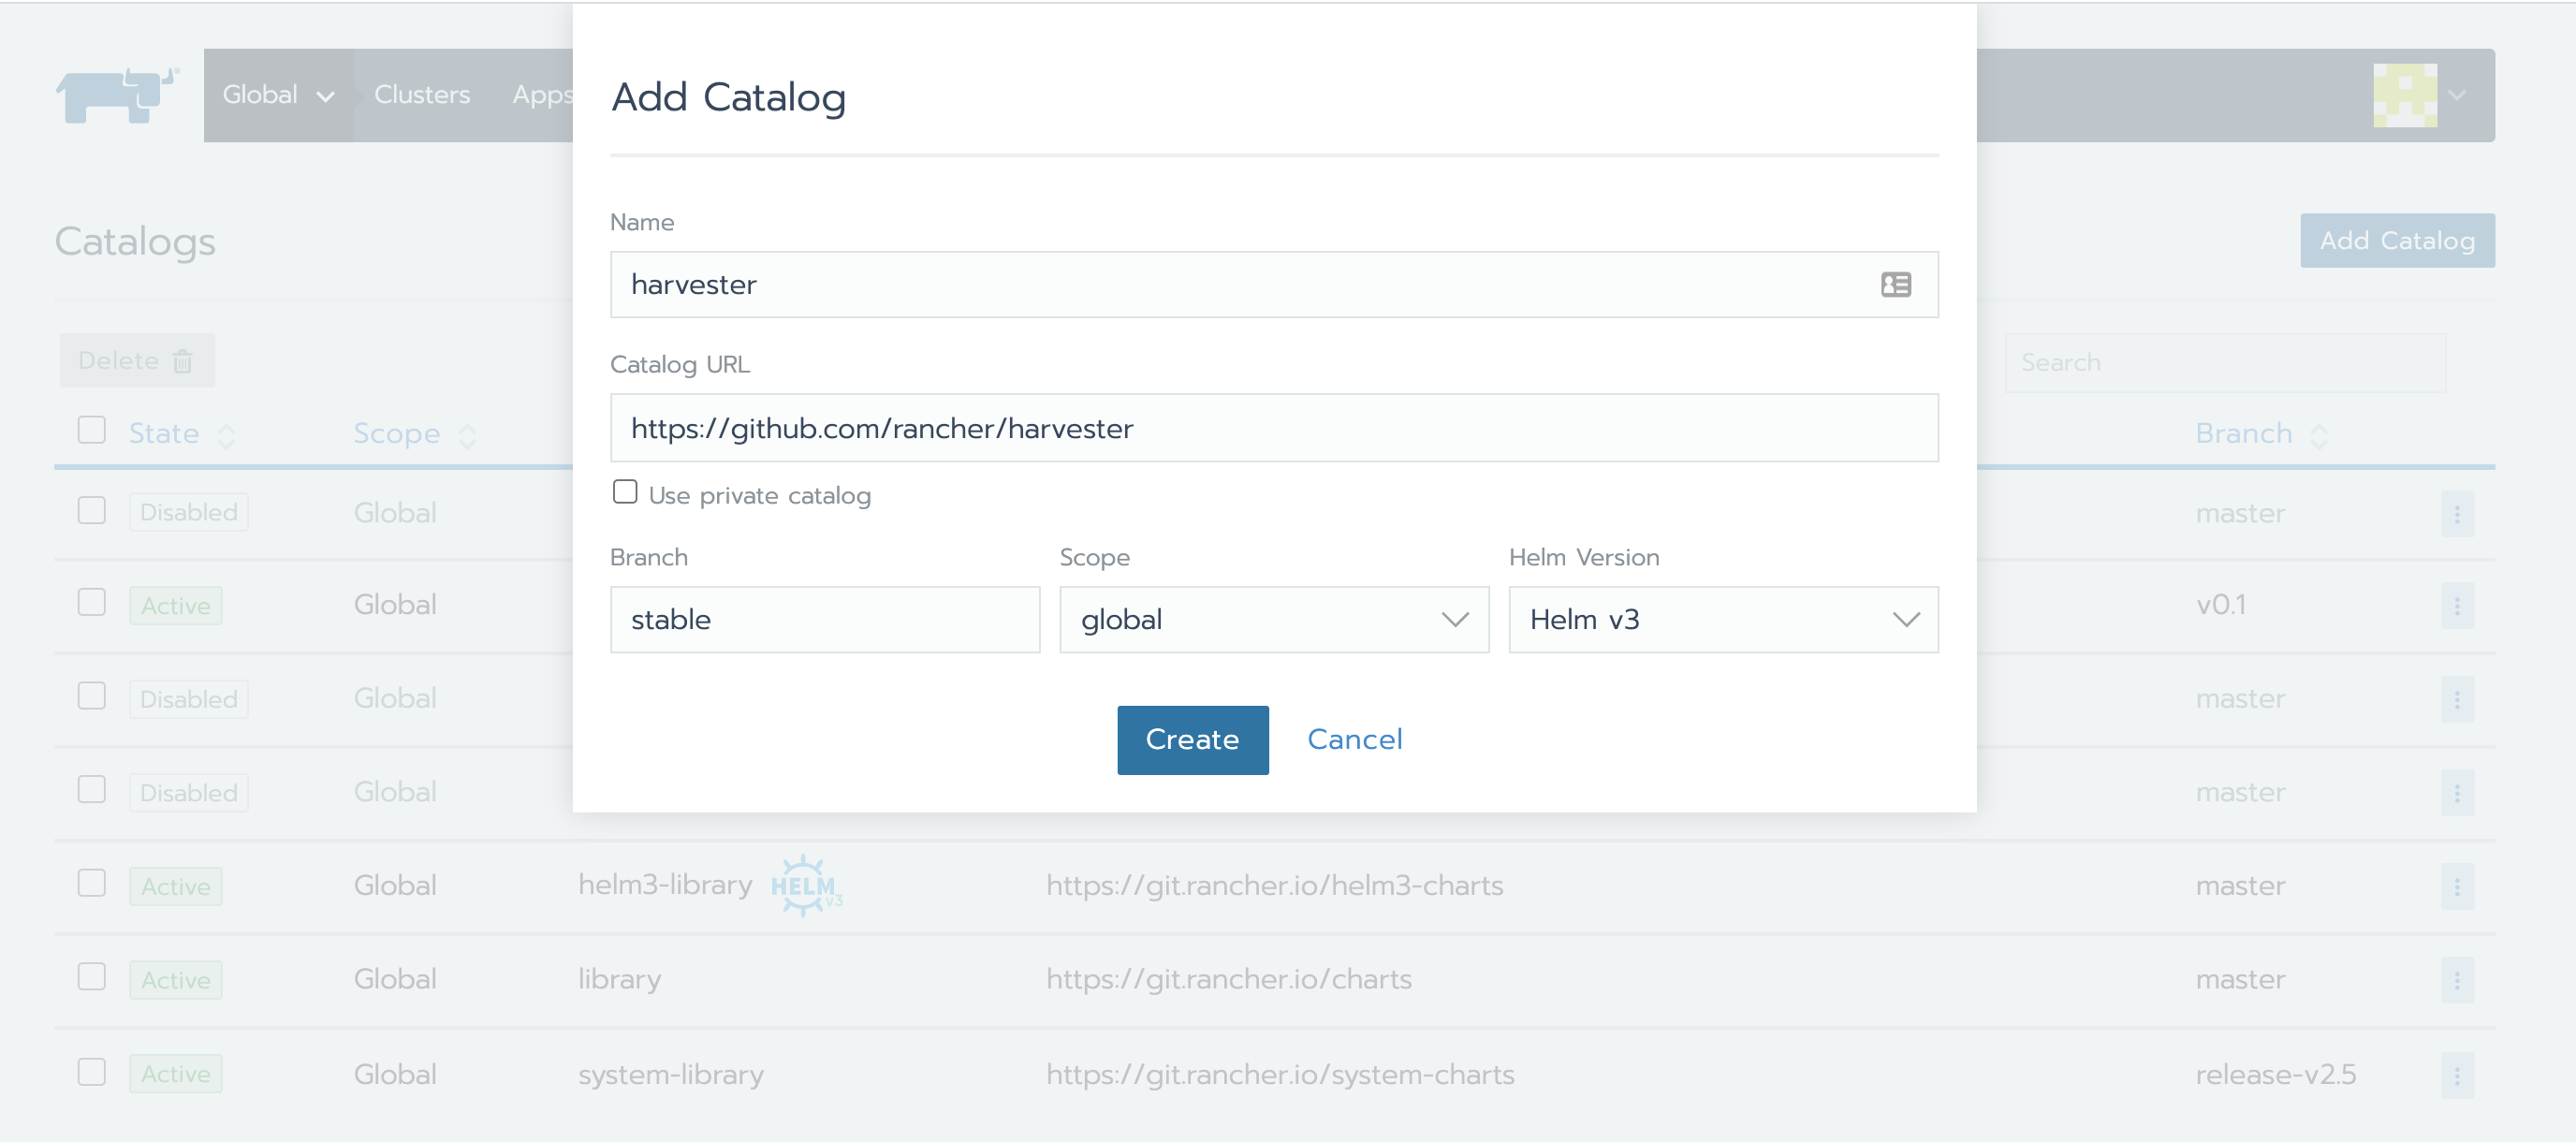The image size is (2576, 1142).
Task: Click the https://git.rancher.io/helm3-charts URL
Action: tap(1275, 886)
